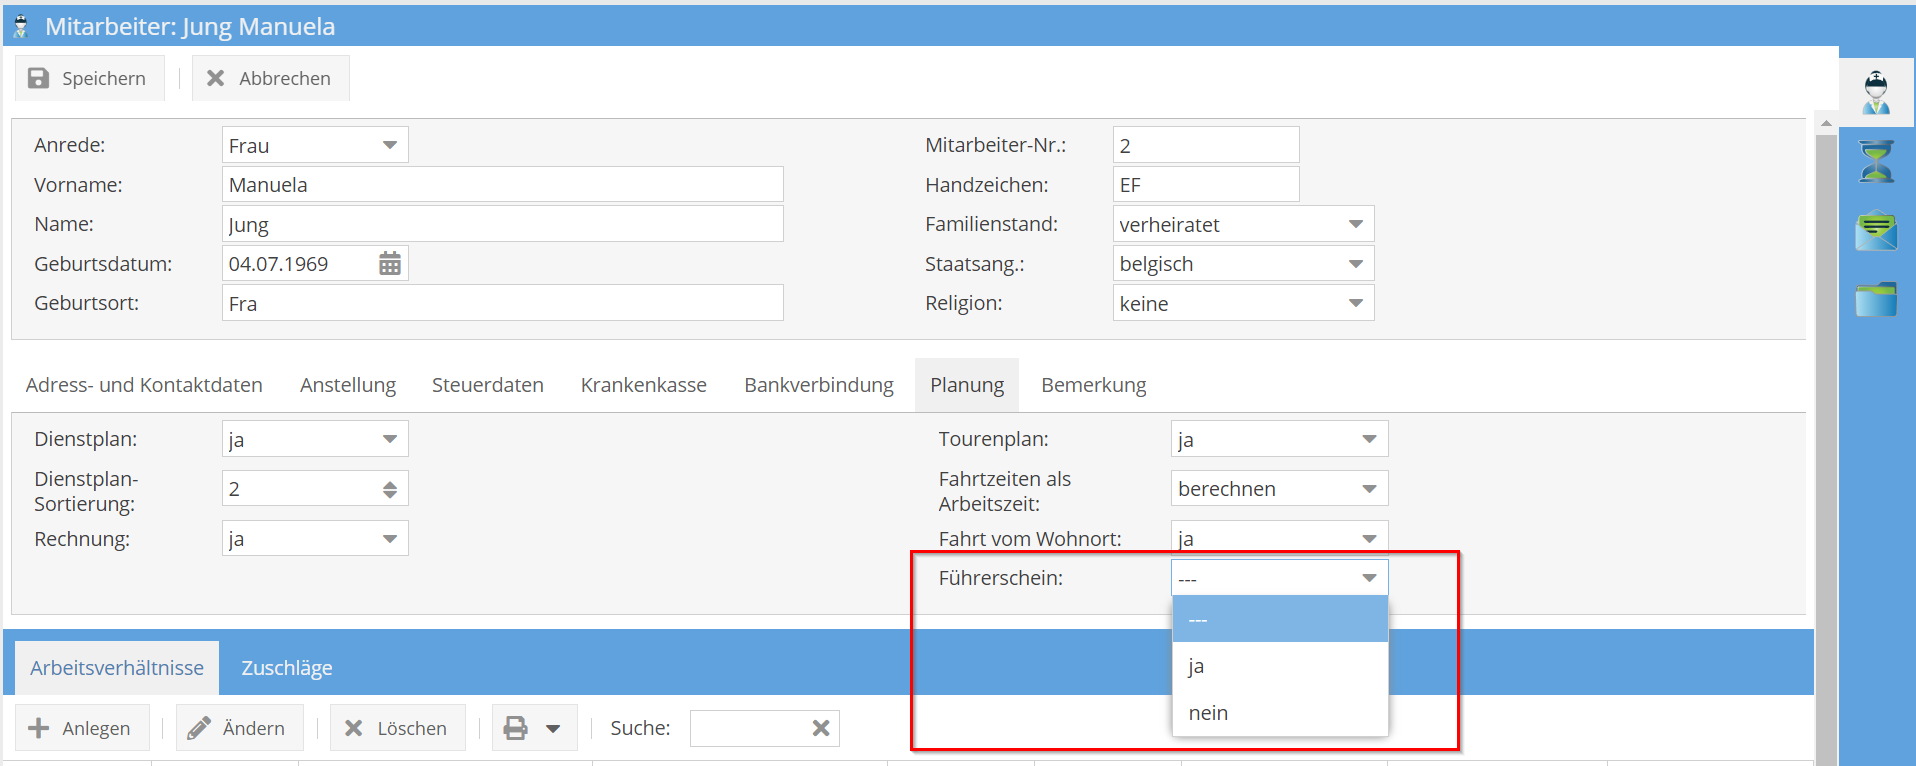Switch to Bemerkung tab
Image resolution: width=1916 pixels, height=766 pixels.
pos(1094,385)
